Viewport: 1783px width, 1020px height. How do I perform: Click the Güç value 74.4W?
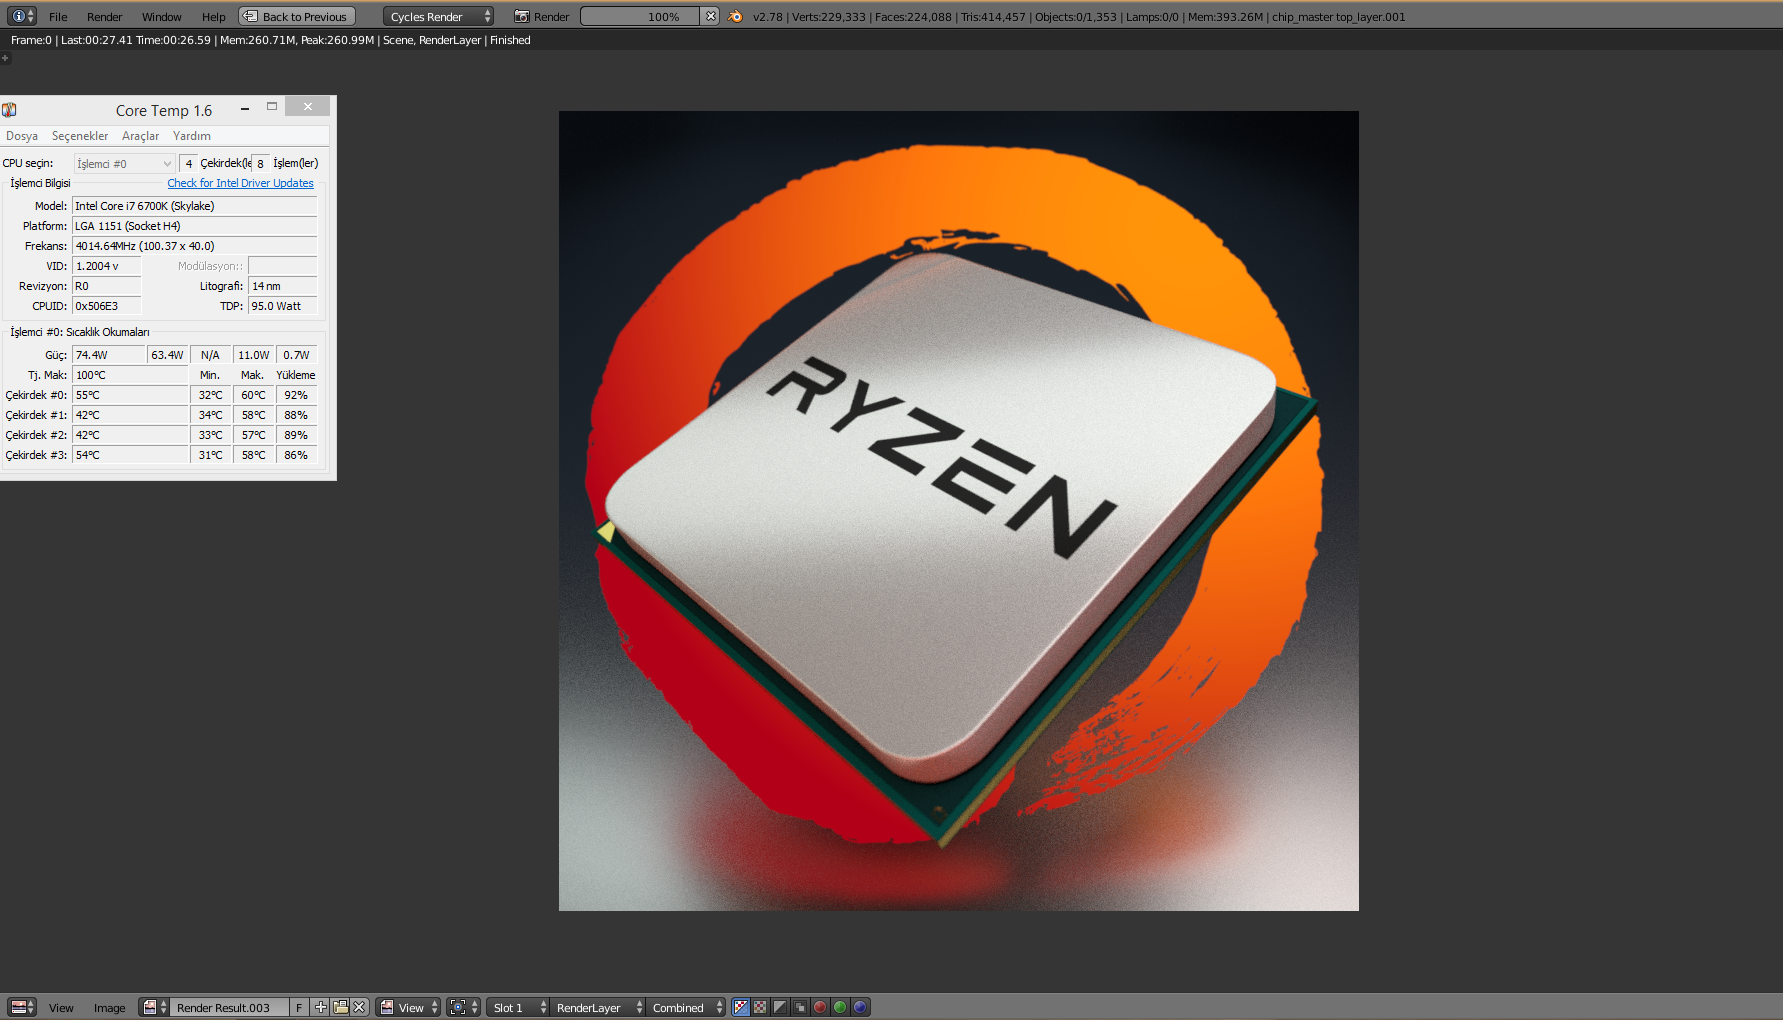click(109, 355)
